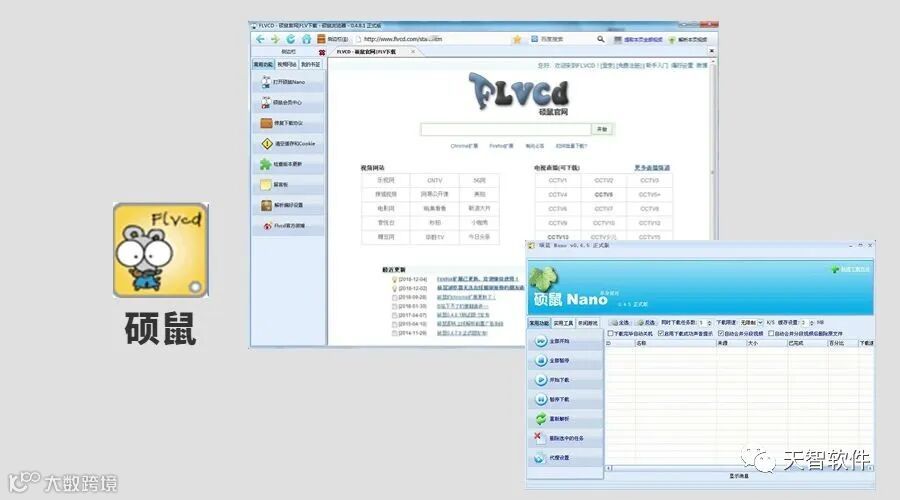Toggle the sidebar icon in browser toolbar
Screen dimensions: 900x500
321,39
